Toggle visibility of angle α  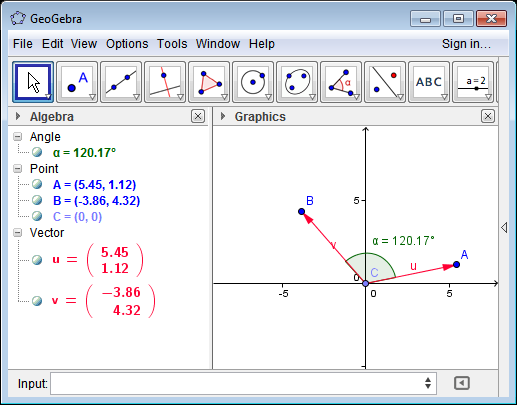click(37, 152)
